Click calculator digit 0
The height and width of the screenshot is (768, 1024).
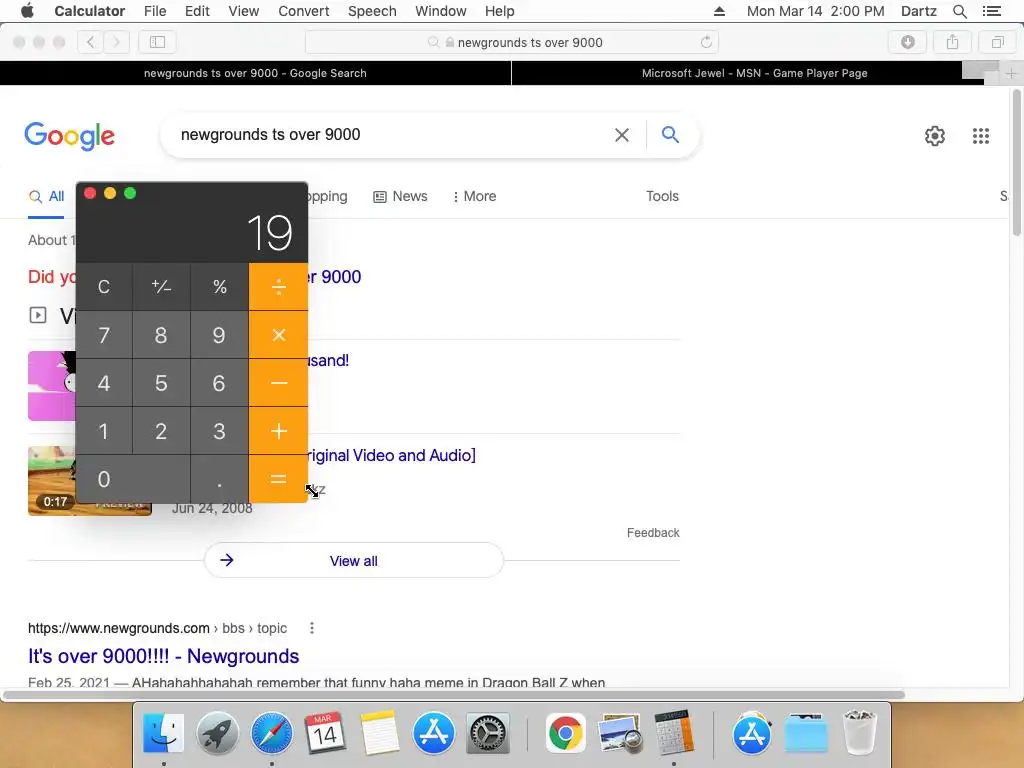133,479
